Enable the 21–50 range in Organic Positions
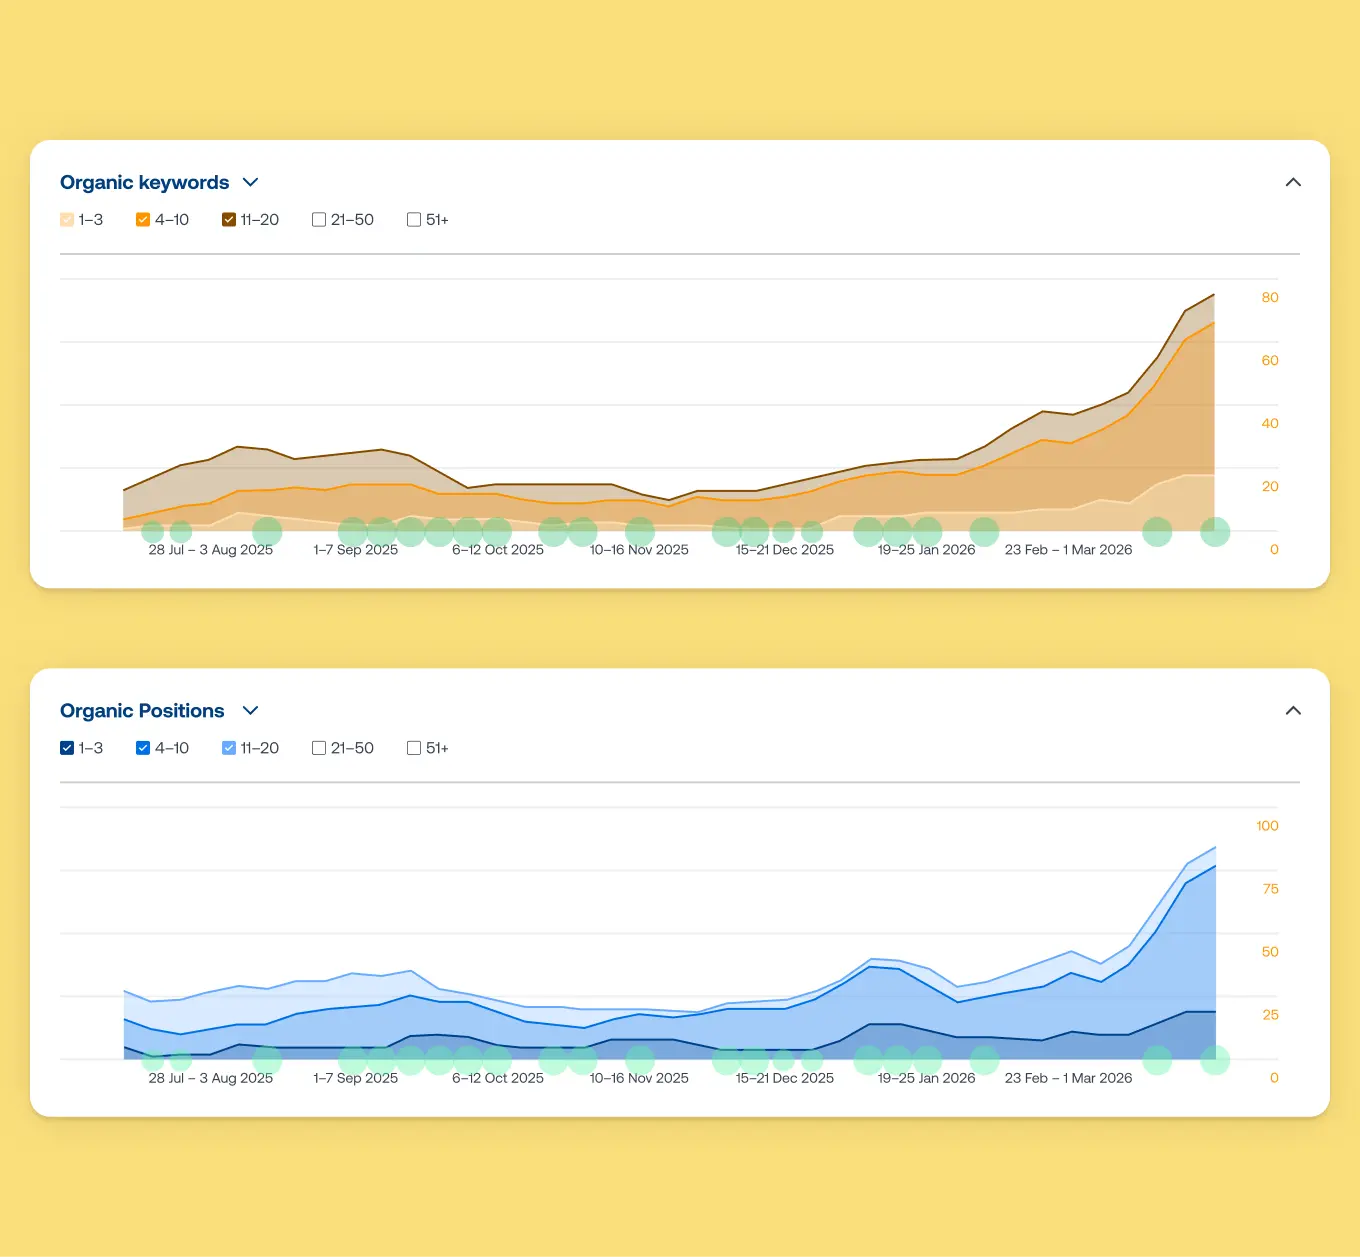This screenshot has height=1257, width=1360. [318, 747]
